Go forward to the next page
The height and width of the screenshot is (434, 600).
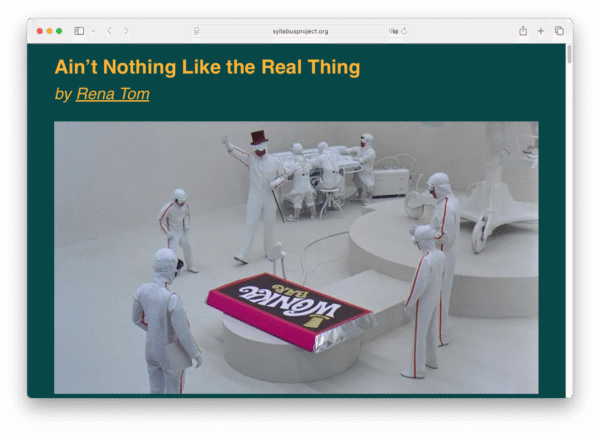(126, 31)
